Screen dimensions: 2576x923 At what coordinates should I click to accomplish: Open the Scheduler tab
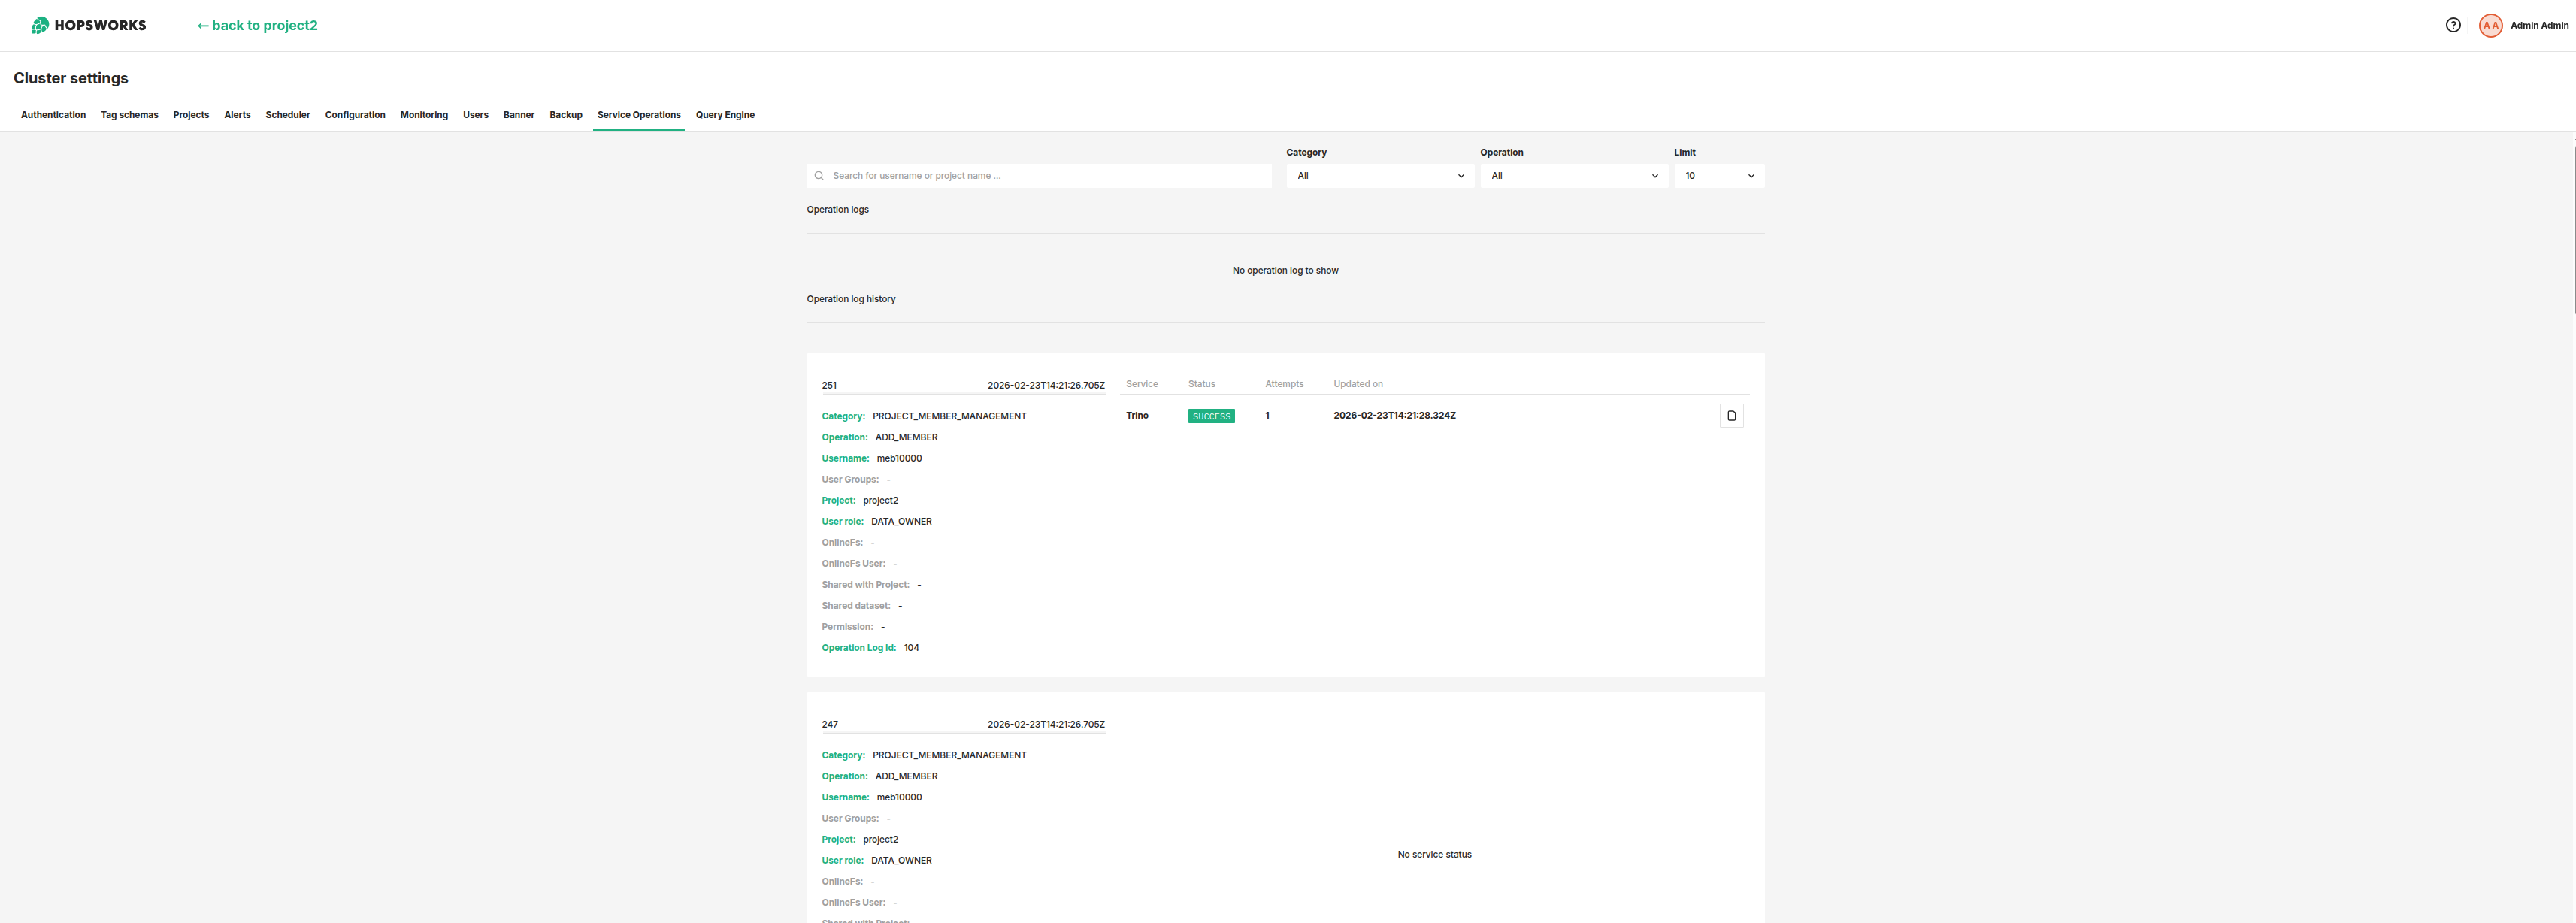(x=287, y=115)
